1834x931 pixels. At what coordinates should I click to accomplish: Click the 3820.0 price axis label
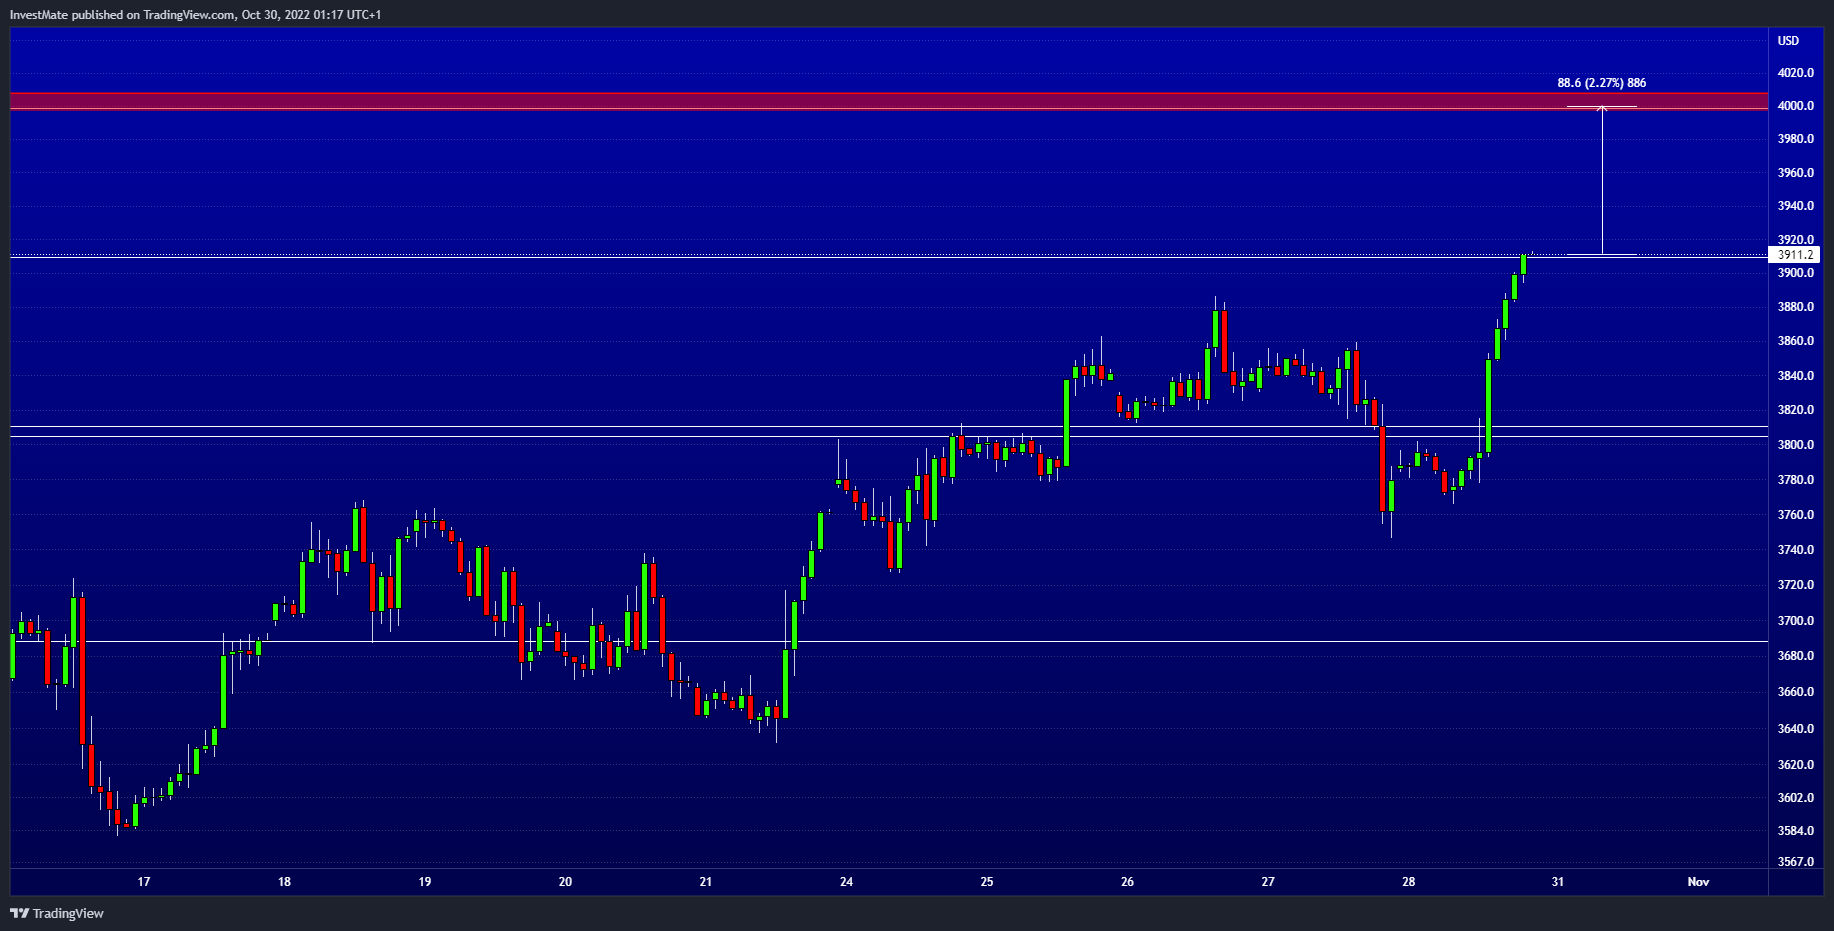[1796, 410]
